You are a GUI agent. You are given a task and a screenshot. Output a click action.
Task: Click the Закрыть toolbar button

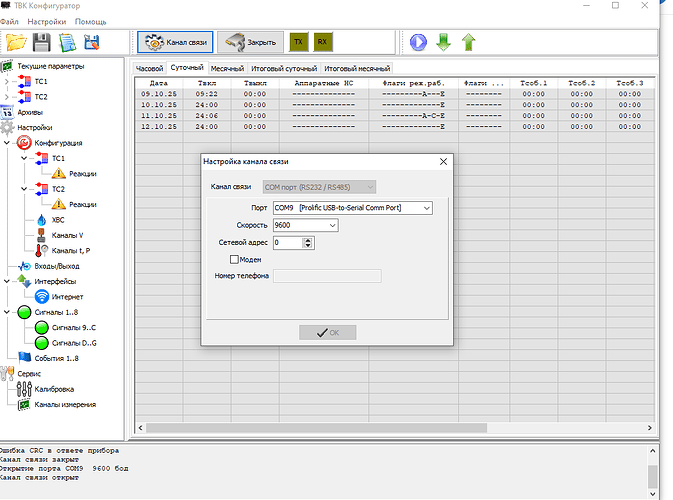[251, 42]
